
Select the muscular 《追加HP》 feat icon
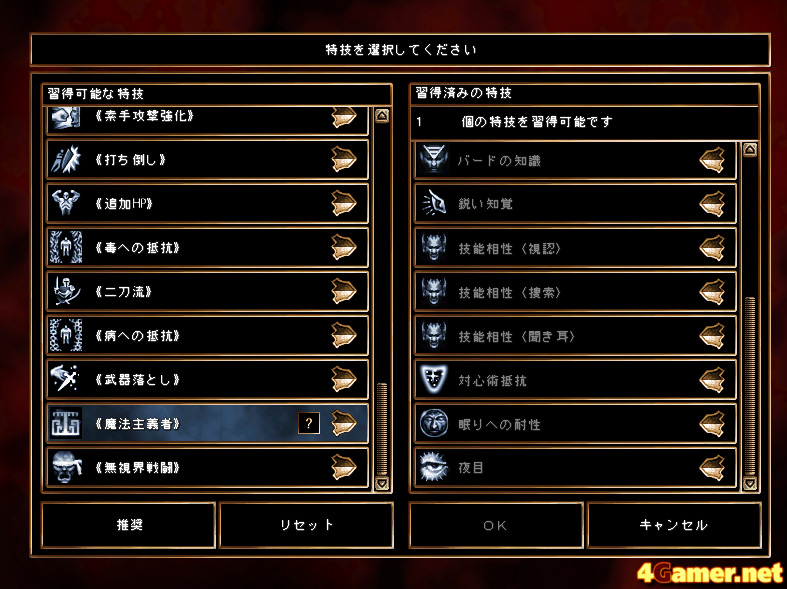coord(66,203)
